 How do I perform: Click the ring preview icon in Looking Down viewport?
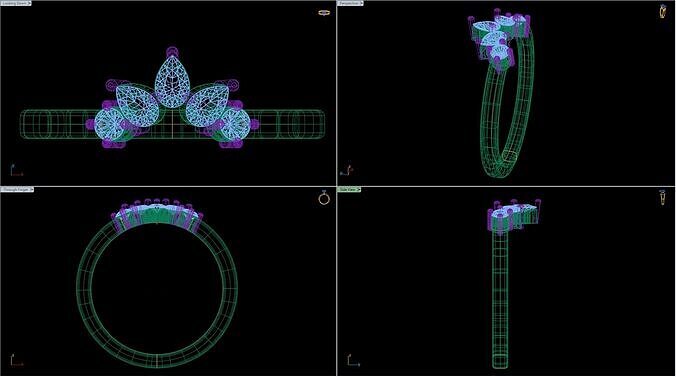click(x=324, y=13)
